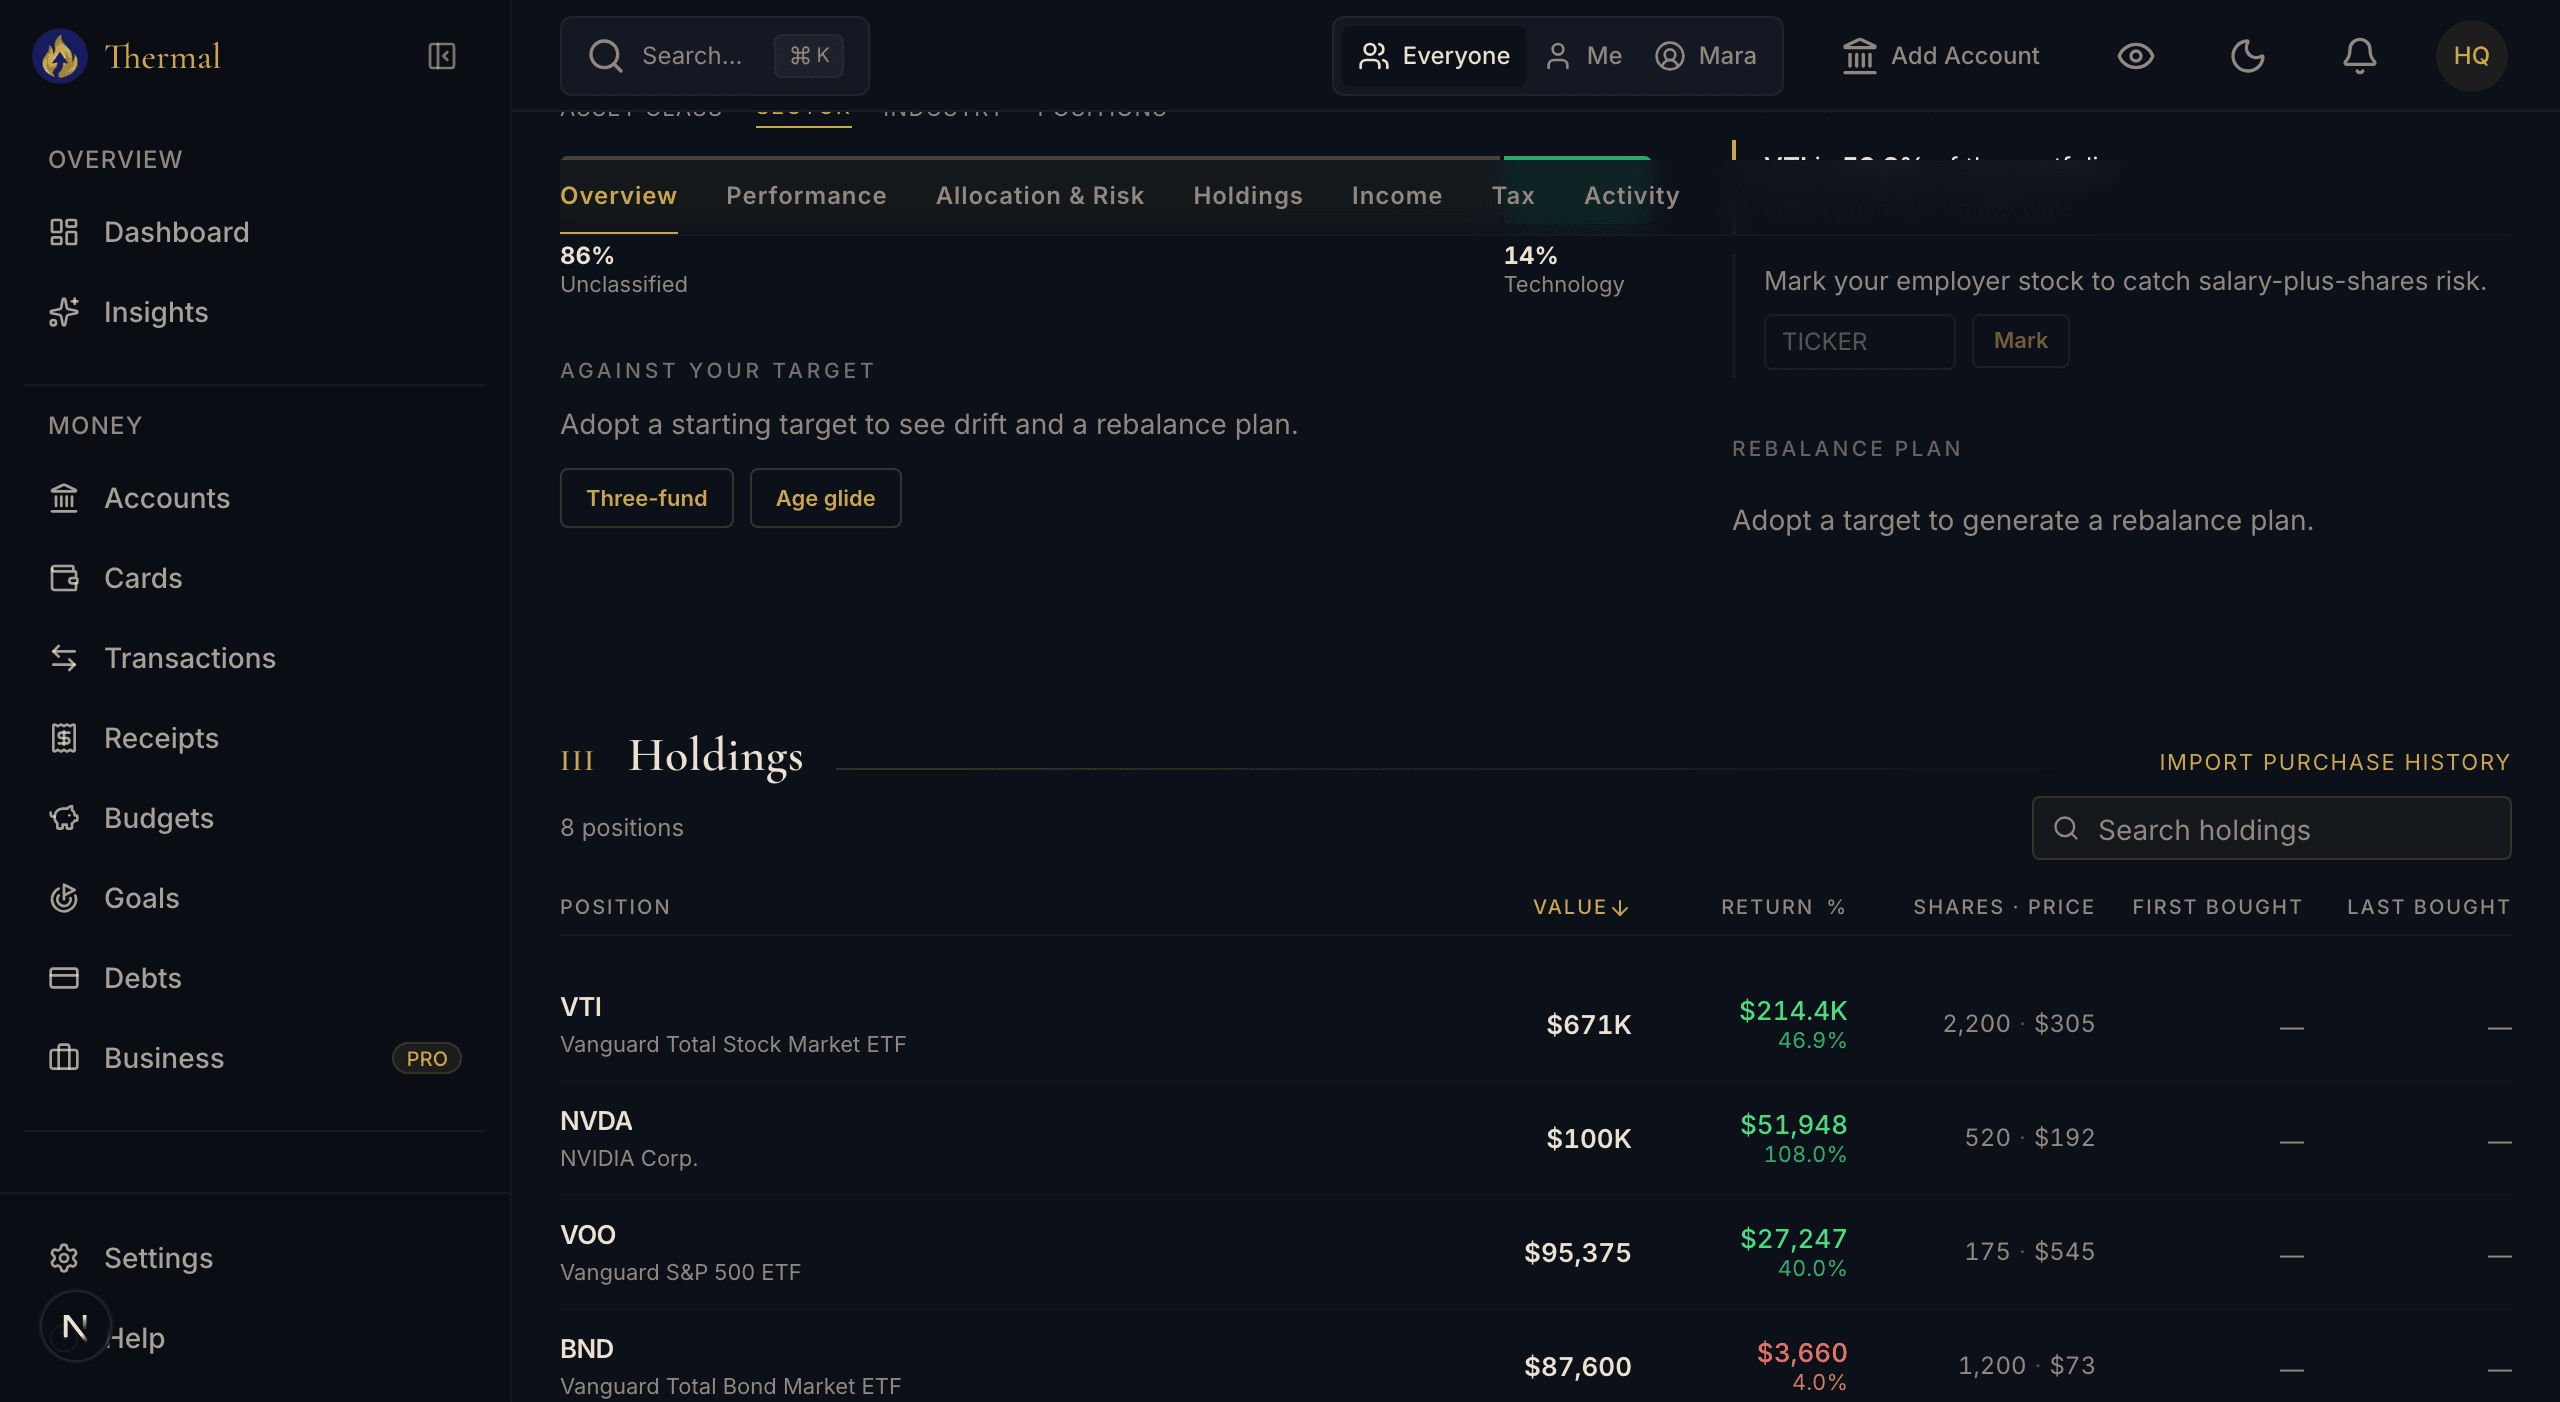Open IMPORT PURCHASE HISTORY link
2560x1402 pixels.
2335,762
